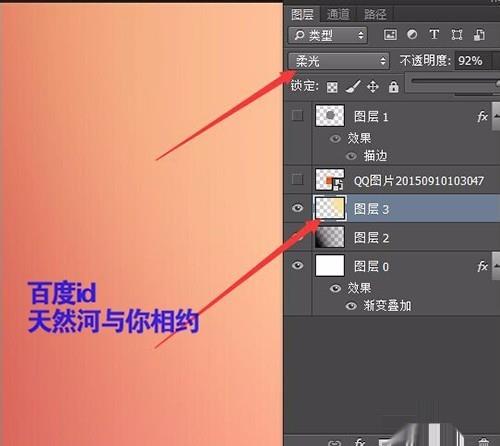Adjust the opacity popup slider track

tap(455, 81)
